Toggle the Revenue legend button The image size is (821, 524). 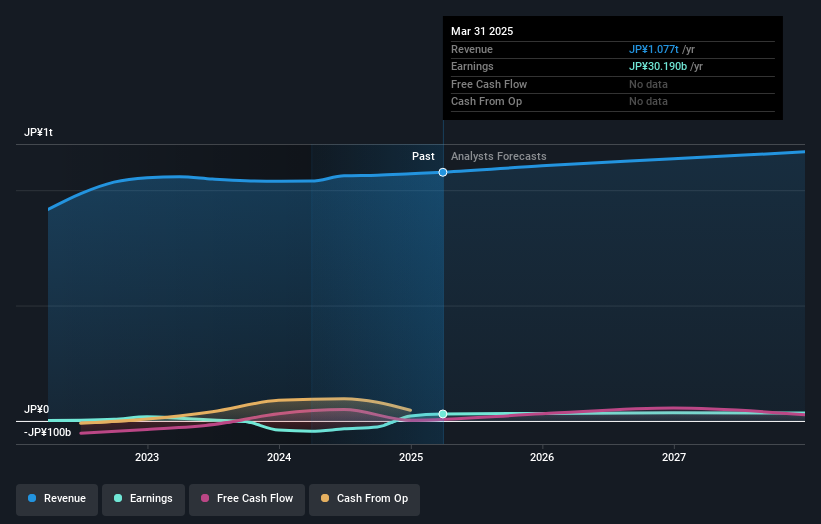[57, 499]
